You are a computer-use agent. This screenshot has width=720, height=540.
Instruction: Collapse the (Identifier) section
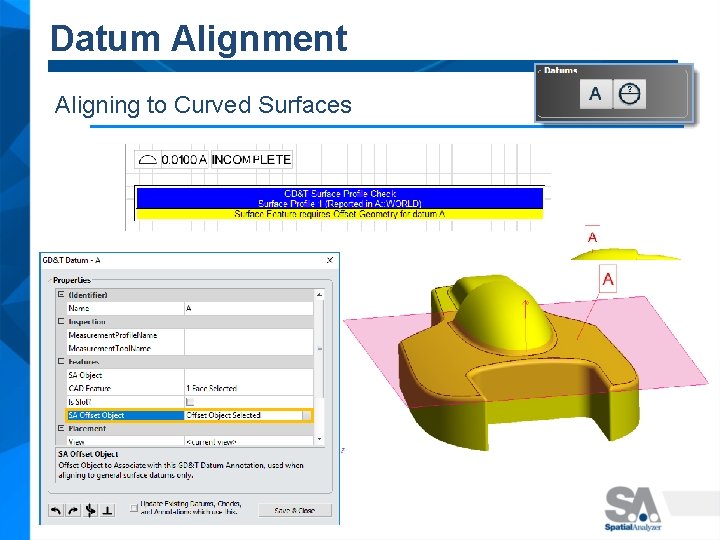coord(61,295)
